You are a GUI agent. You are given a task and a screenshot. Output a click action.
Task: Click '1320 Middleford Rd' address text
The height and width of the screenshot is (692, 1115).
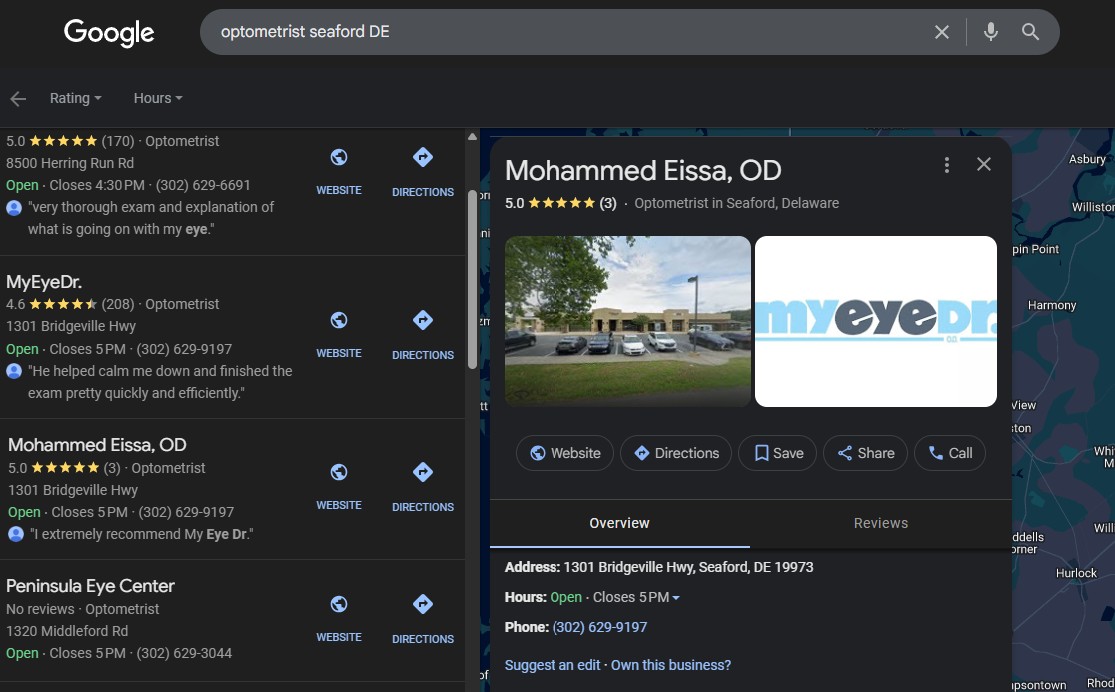pos(67,632)
